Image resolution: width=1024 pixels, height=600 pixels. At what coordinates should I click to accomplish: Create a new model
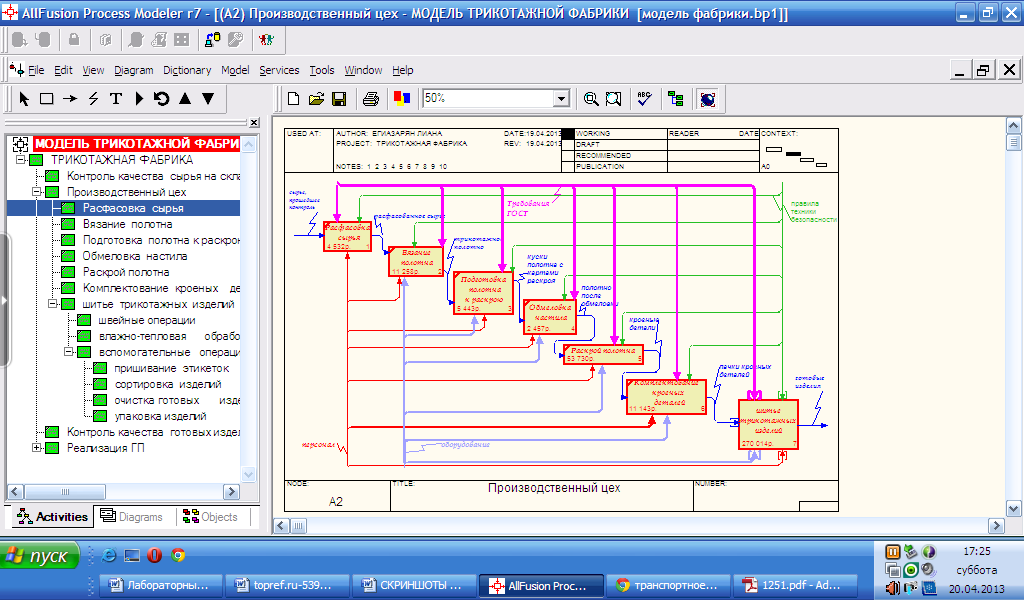293,99
